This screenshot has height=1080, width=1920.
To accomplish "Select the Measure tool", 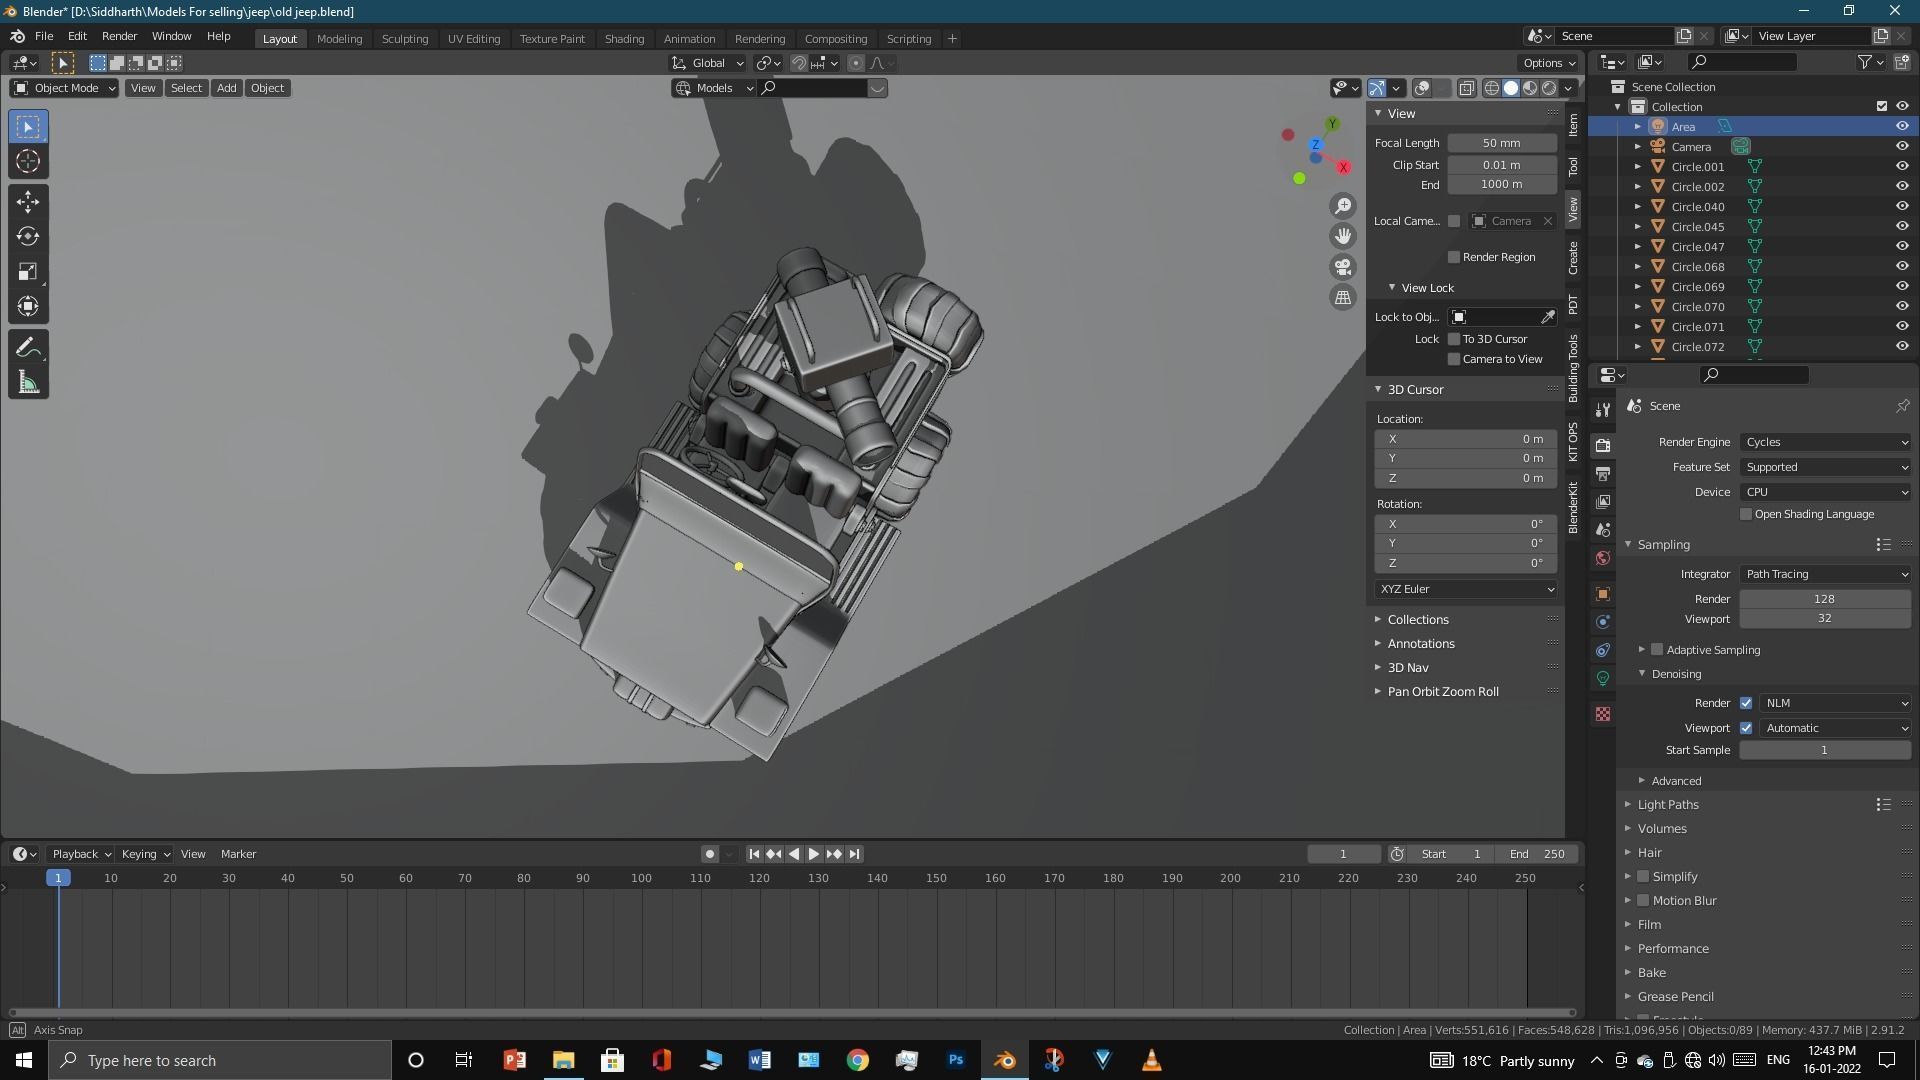I will point(28,383).
